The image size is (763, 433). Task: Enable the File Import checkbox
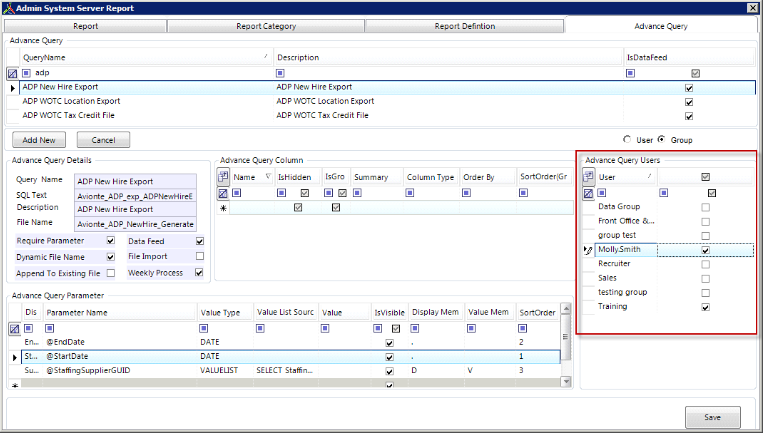[200, 256]
